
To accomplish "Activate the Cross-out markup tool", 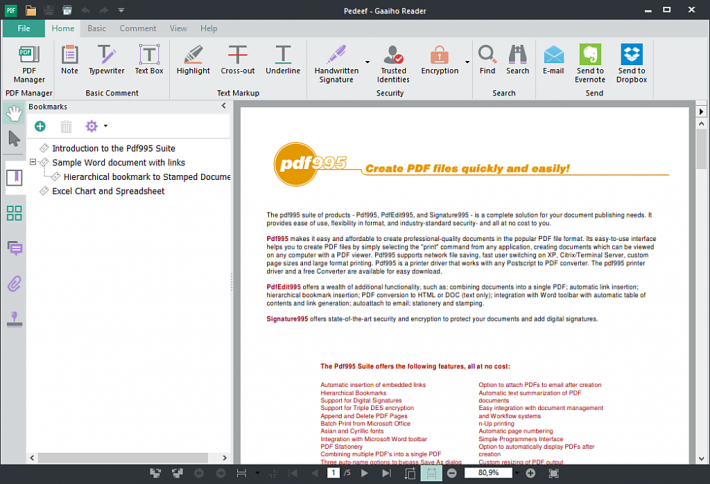I will [238, 60].
